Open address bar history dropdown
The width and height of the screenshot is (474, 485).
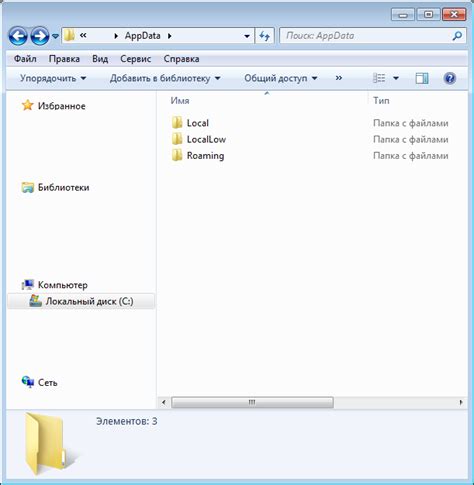pyautogui.click(x=247, y=36)
